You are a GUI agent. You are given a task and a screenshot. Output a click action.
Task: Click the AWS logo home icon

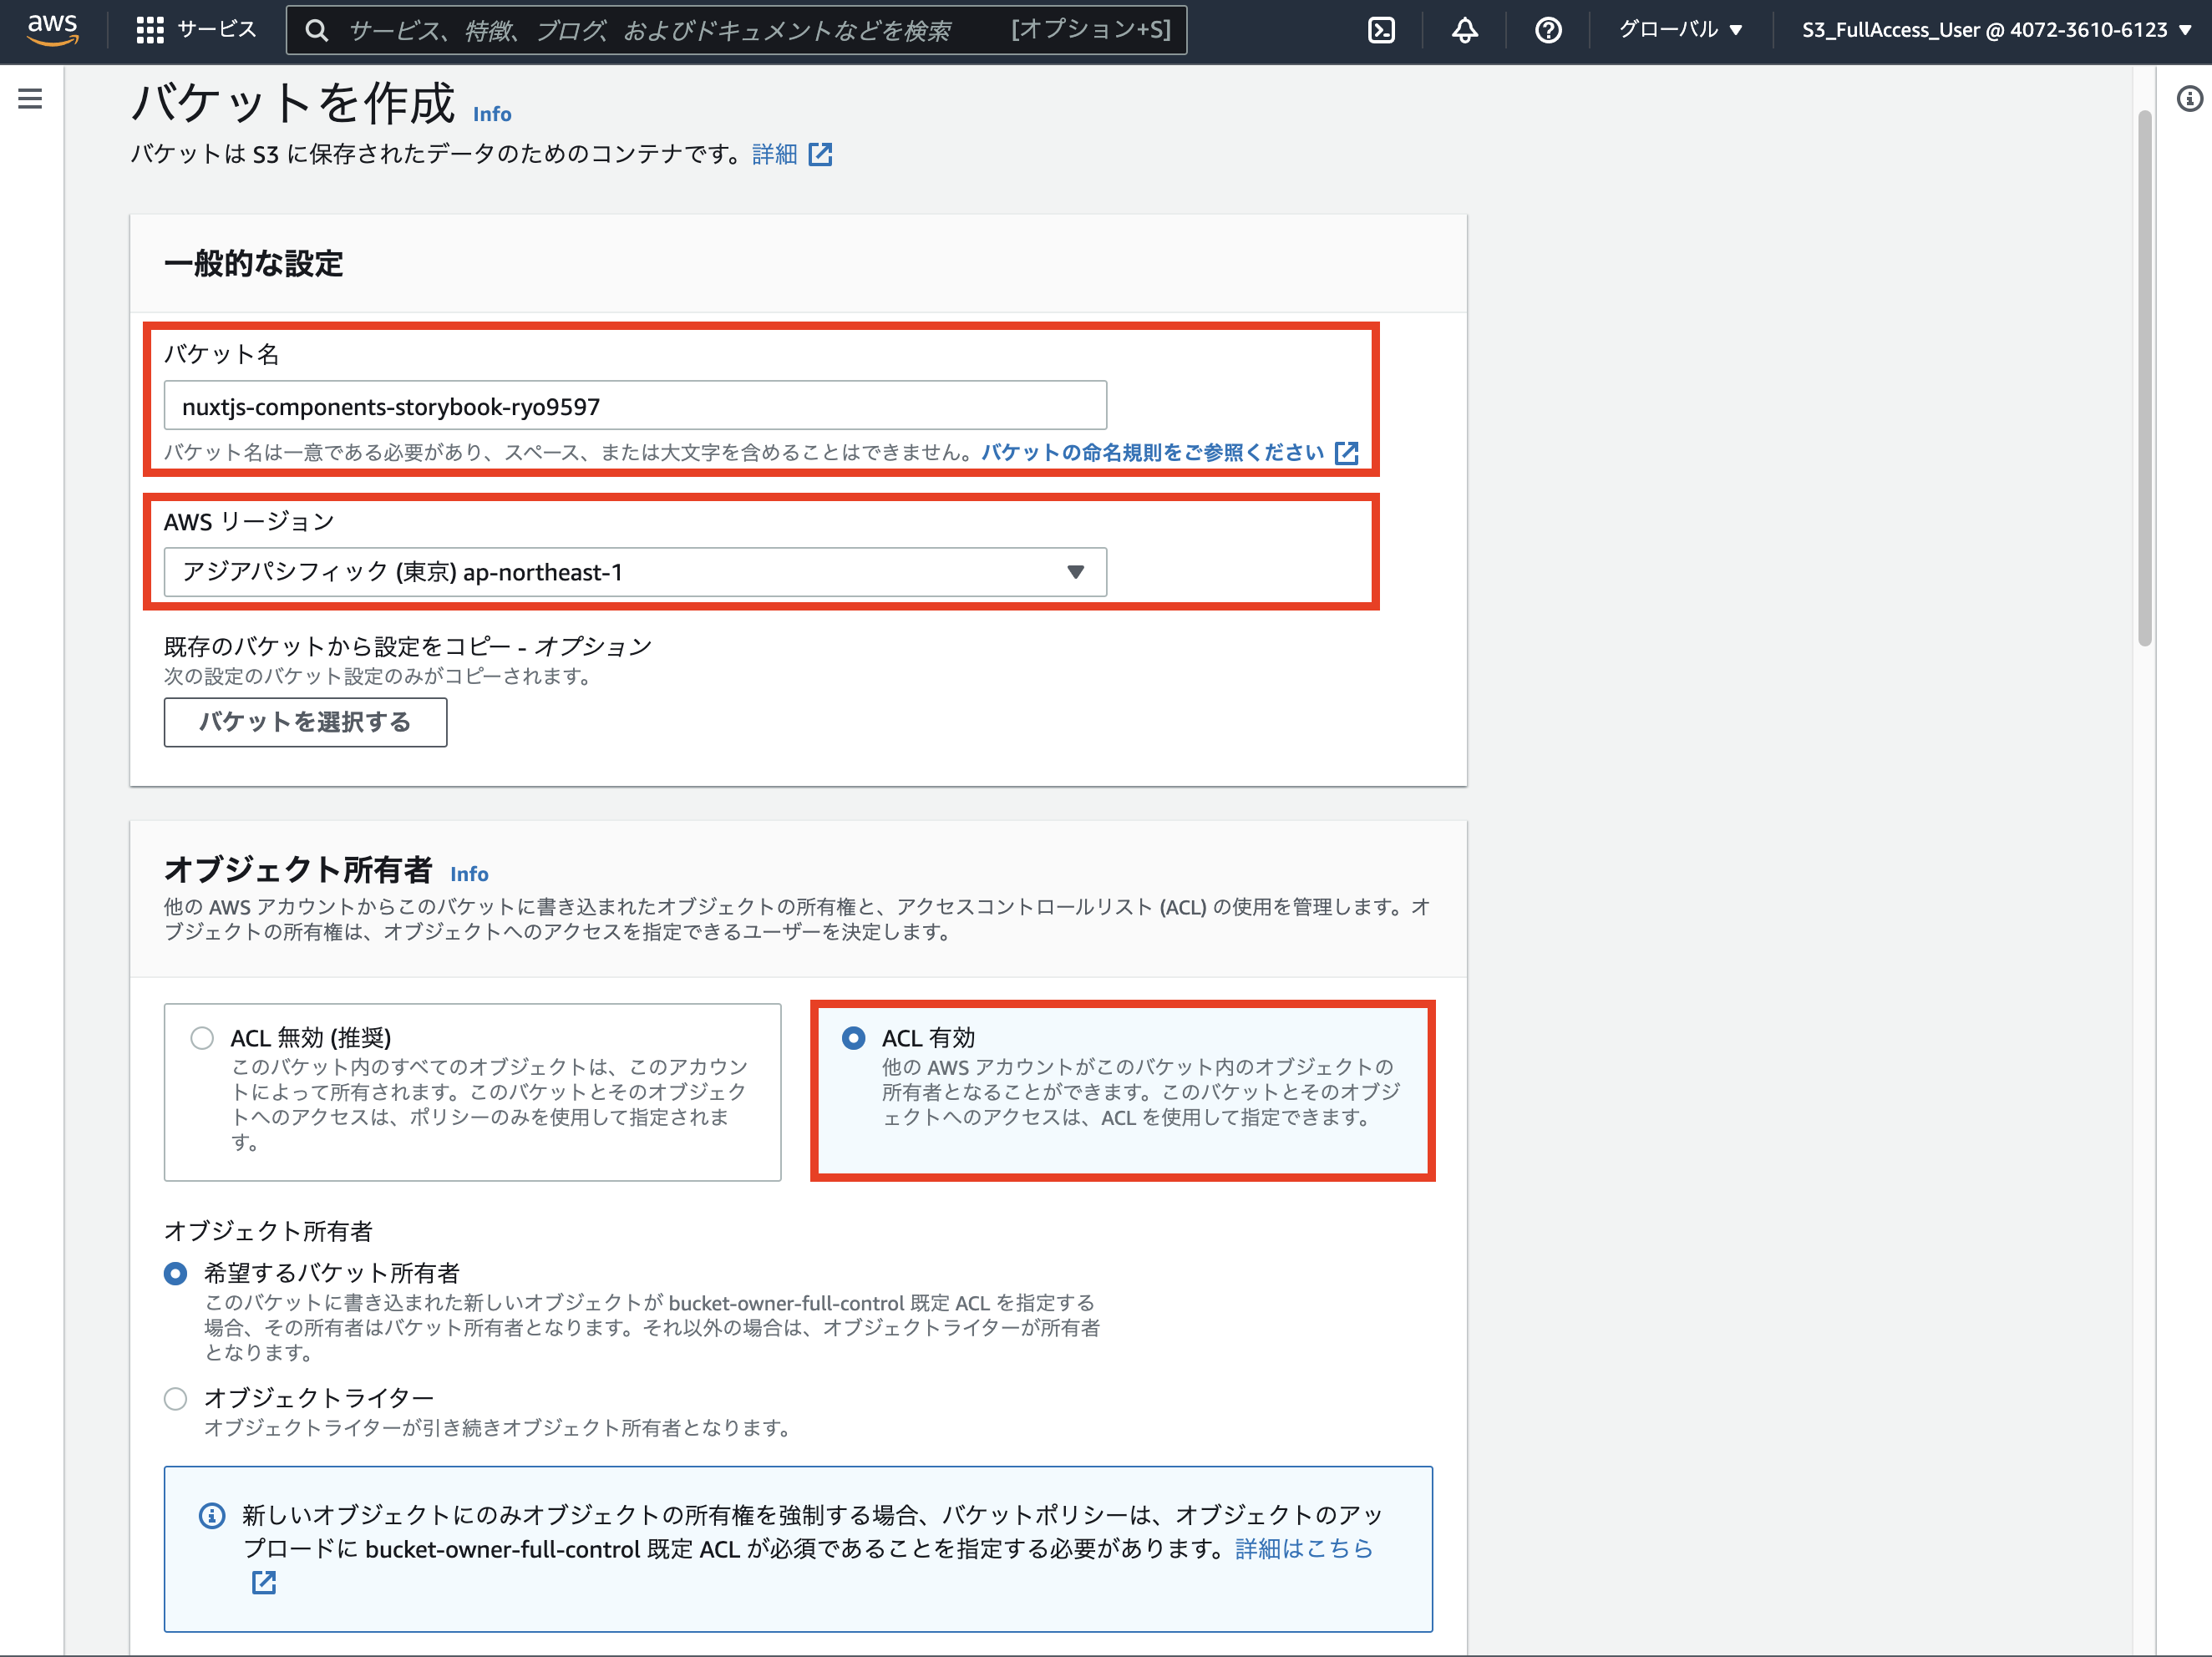click(52, 29)
